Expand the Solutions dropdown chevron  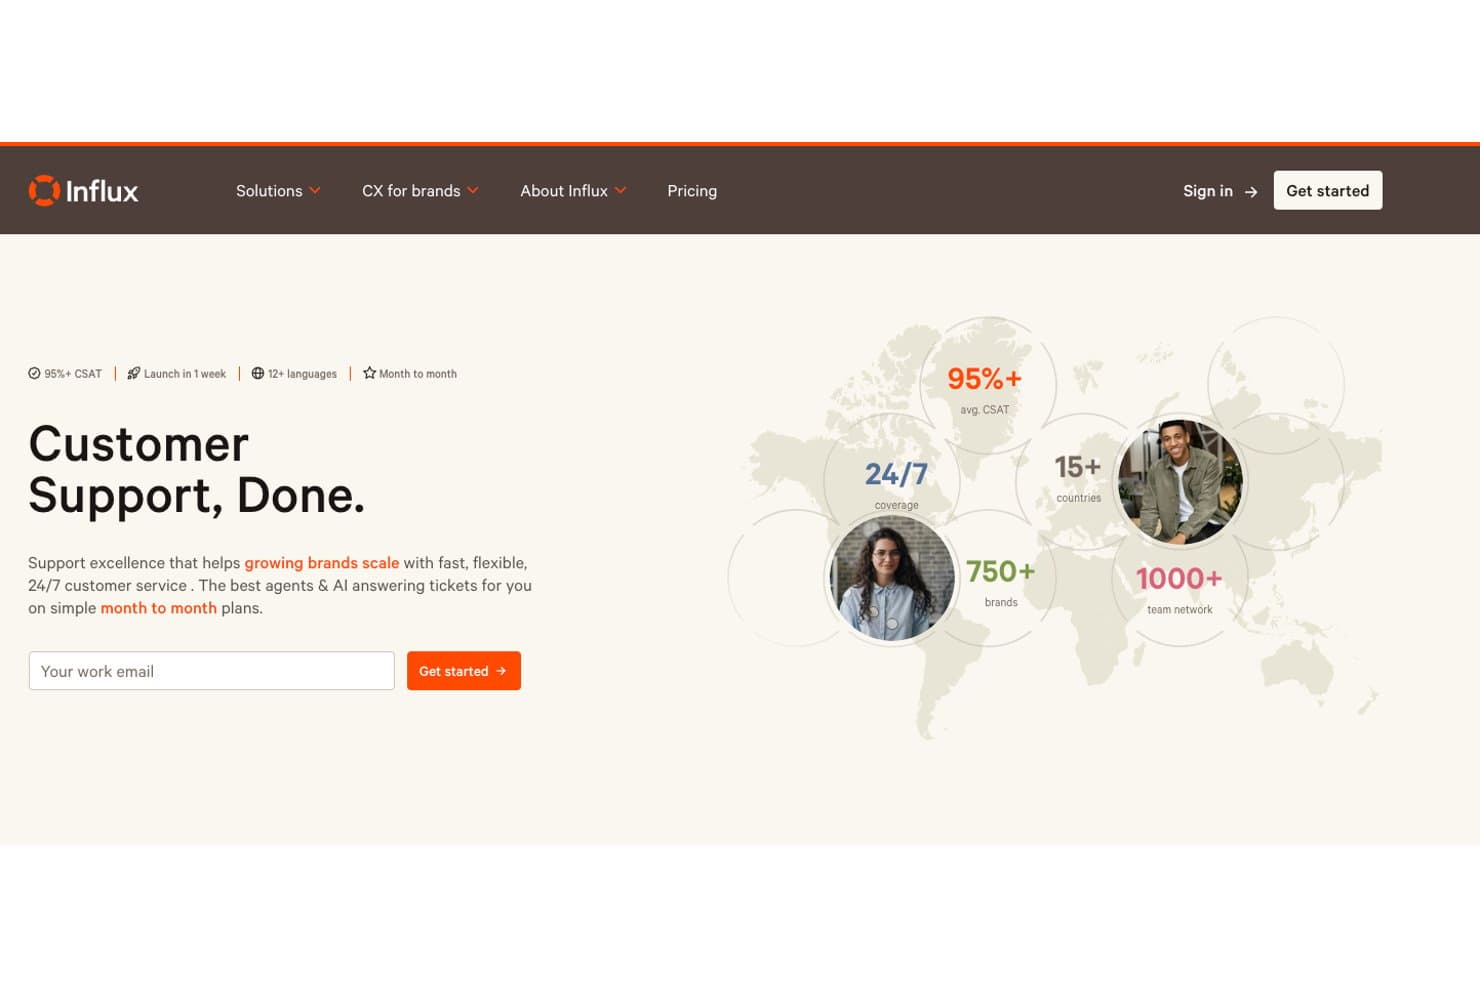(315, 190)
